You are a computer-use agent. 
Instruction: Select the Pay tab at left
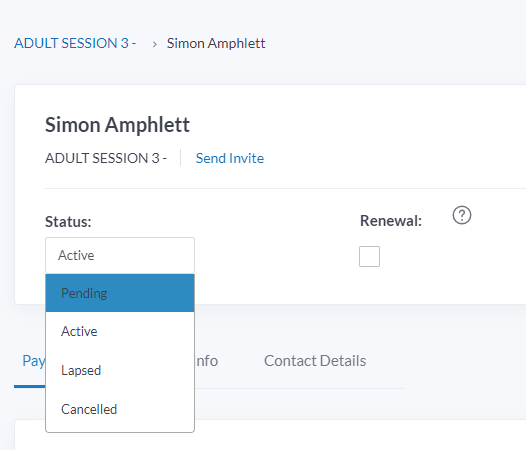tap(34, 361)
